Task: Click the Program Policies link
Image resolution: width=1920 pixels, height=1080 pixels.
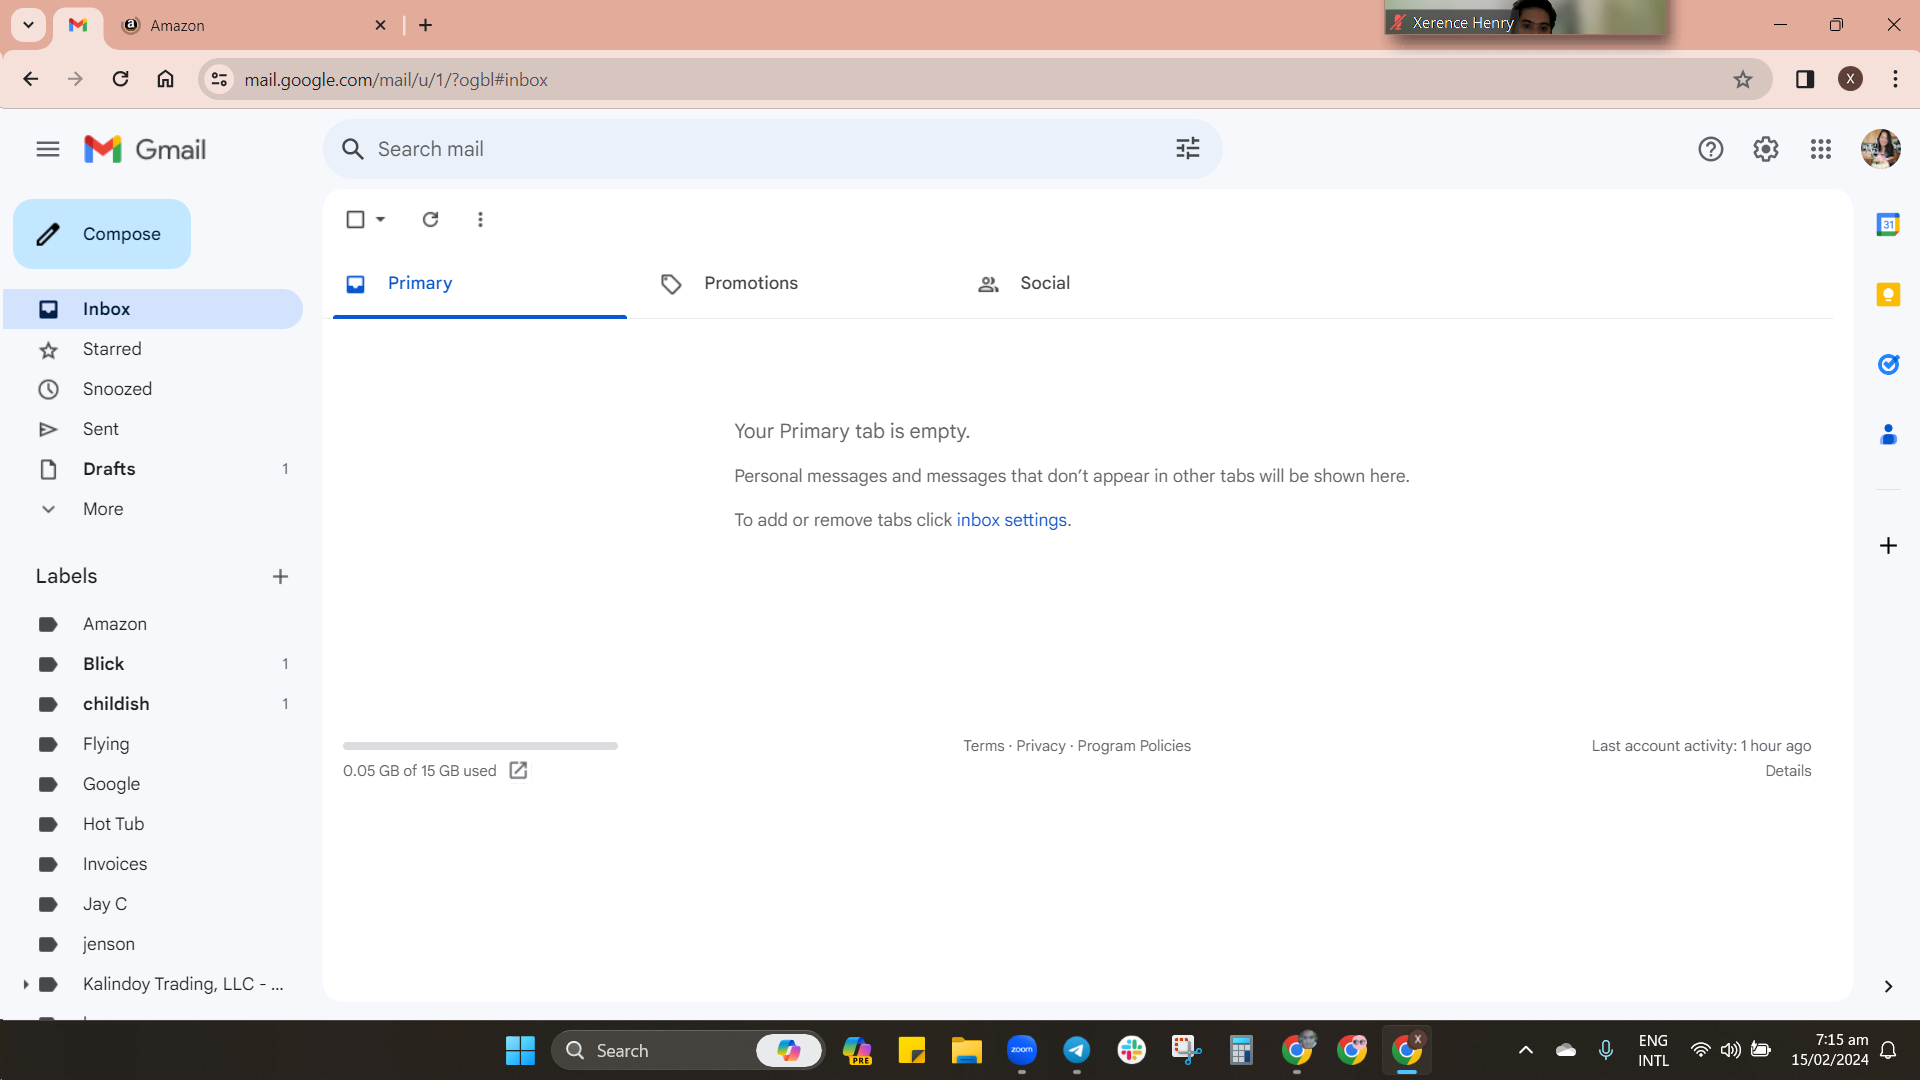Action: click(1134, 746)
